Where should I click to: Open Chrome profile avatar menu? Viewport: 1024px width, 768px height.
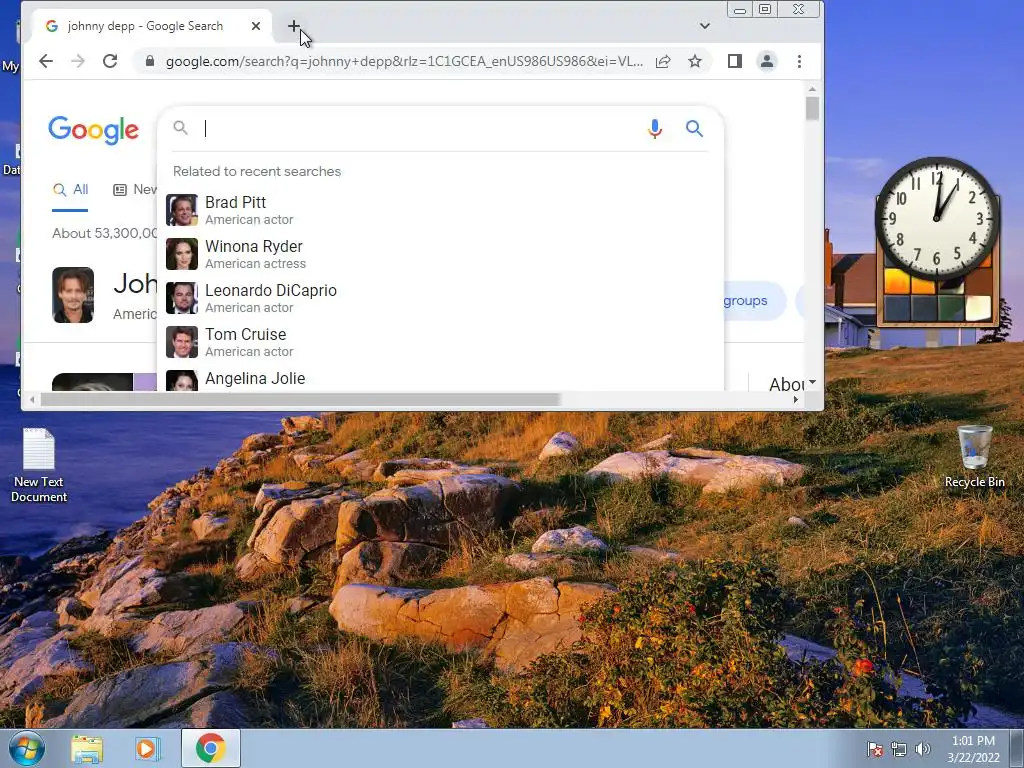pyautogui.click(x=767, y=61)
